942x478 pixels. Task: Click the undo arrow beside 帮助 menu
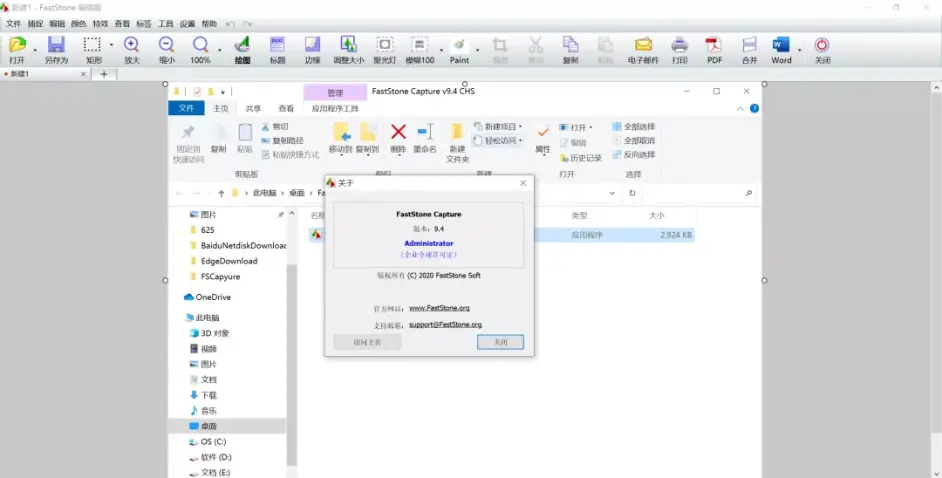(x=230, y=24)
